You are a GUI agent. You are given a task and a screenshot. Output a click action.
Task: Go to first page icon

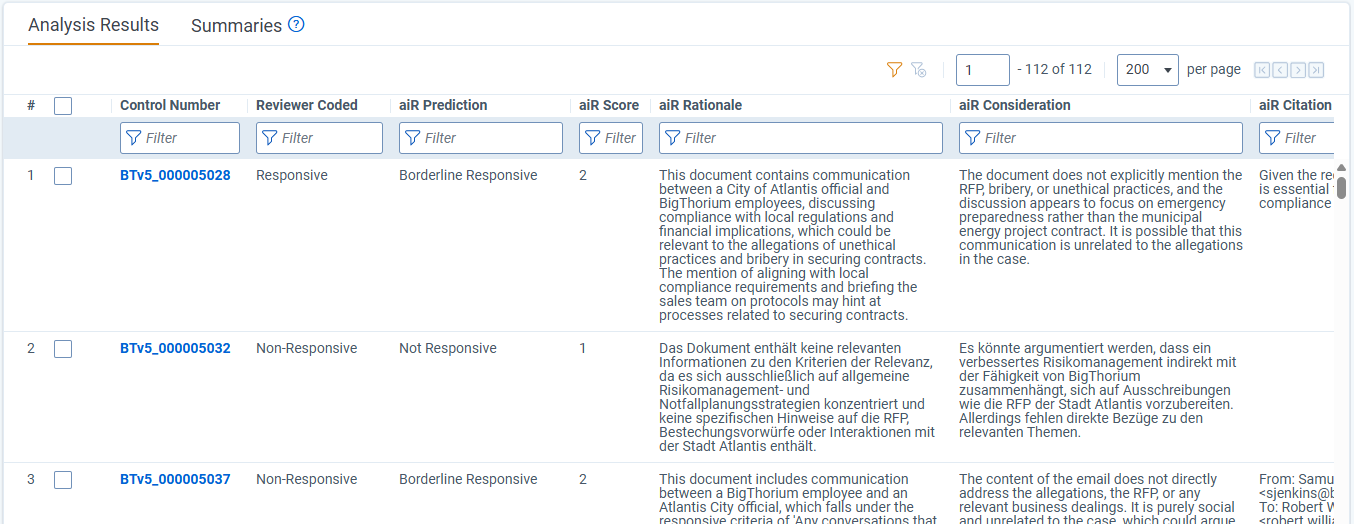[1262, 70]
